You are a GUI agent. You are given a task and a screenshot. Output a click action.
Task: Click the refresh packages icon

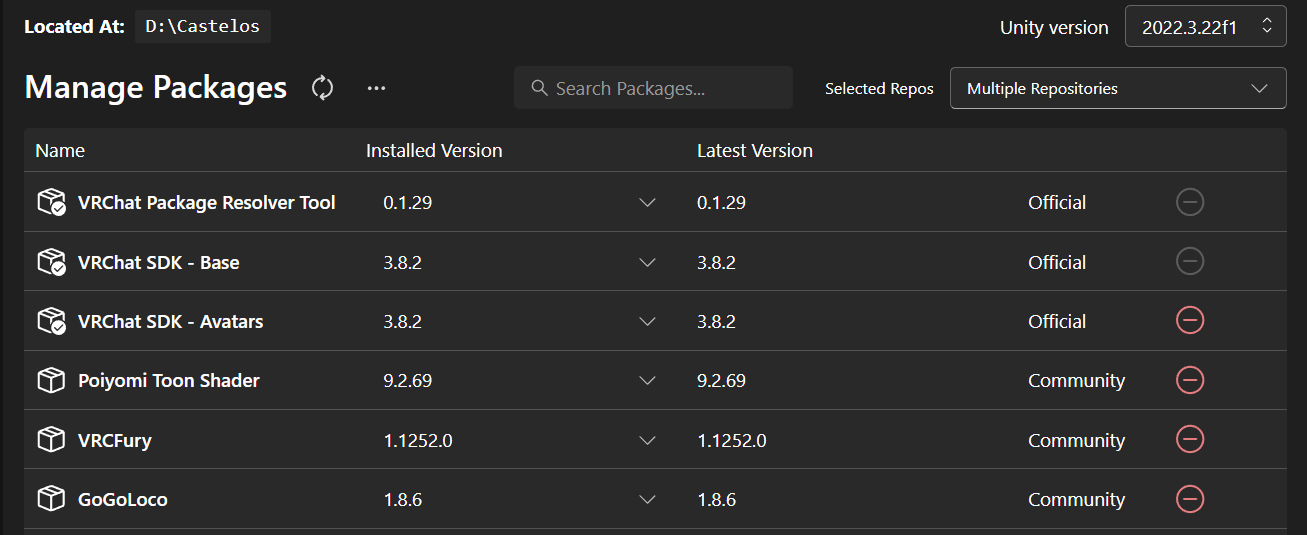322,88
